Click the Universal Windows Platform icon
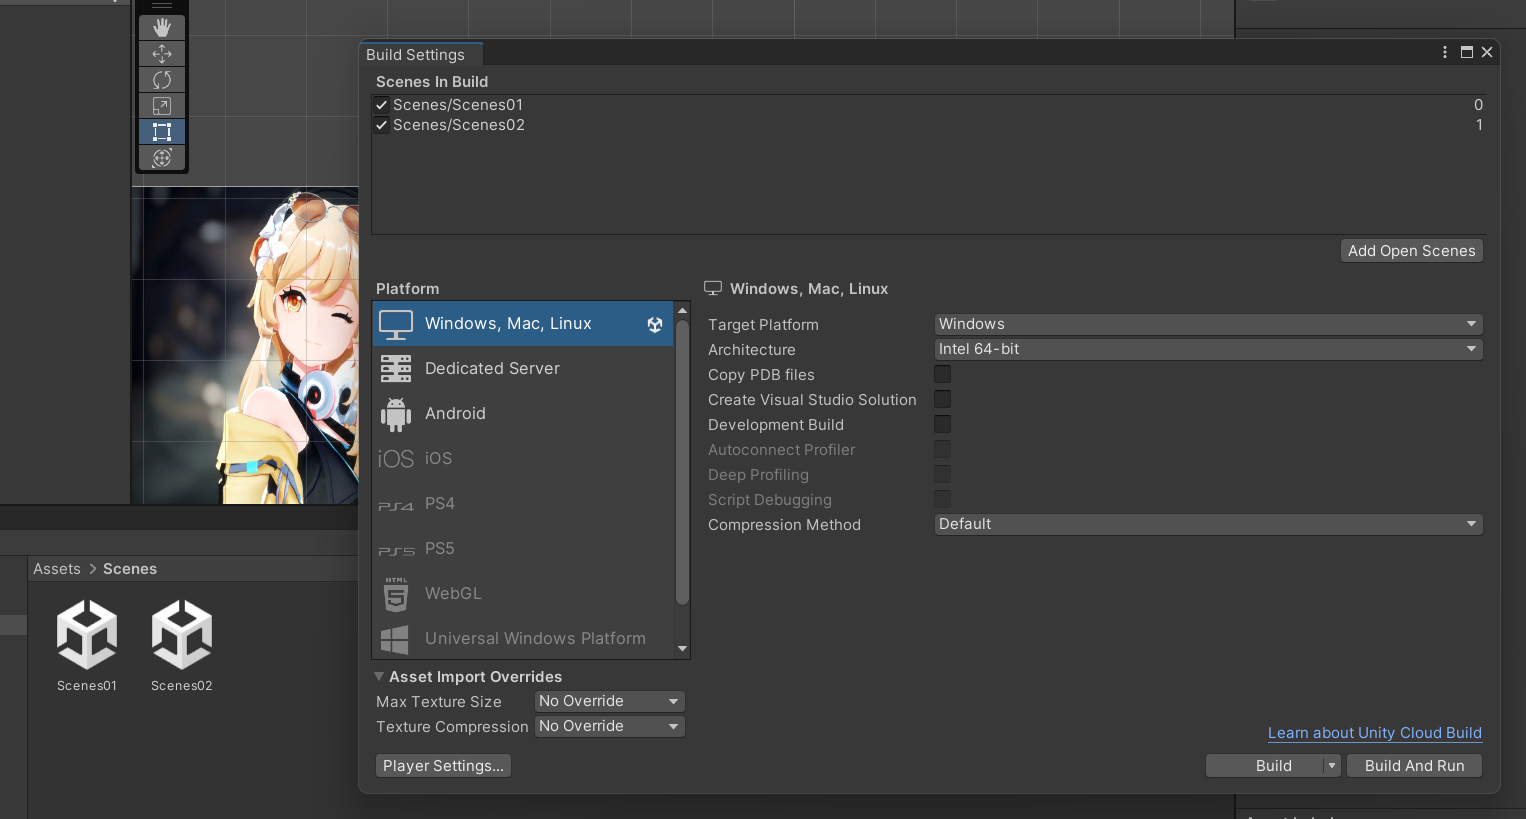Viewport: 1526px width, 819px height. 395,639
